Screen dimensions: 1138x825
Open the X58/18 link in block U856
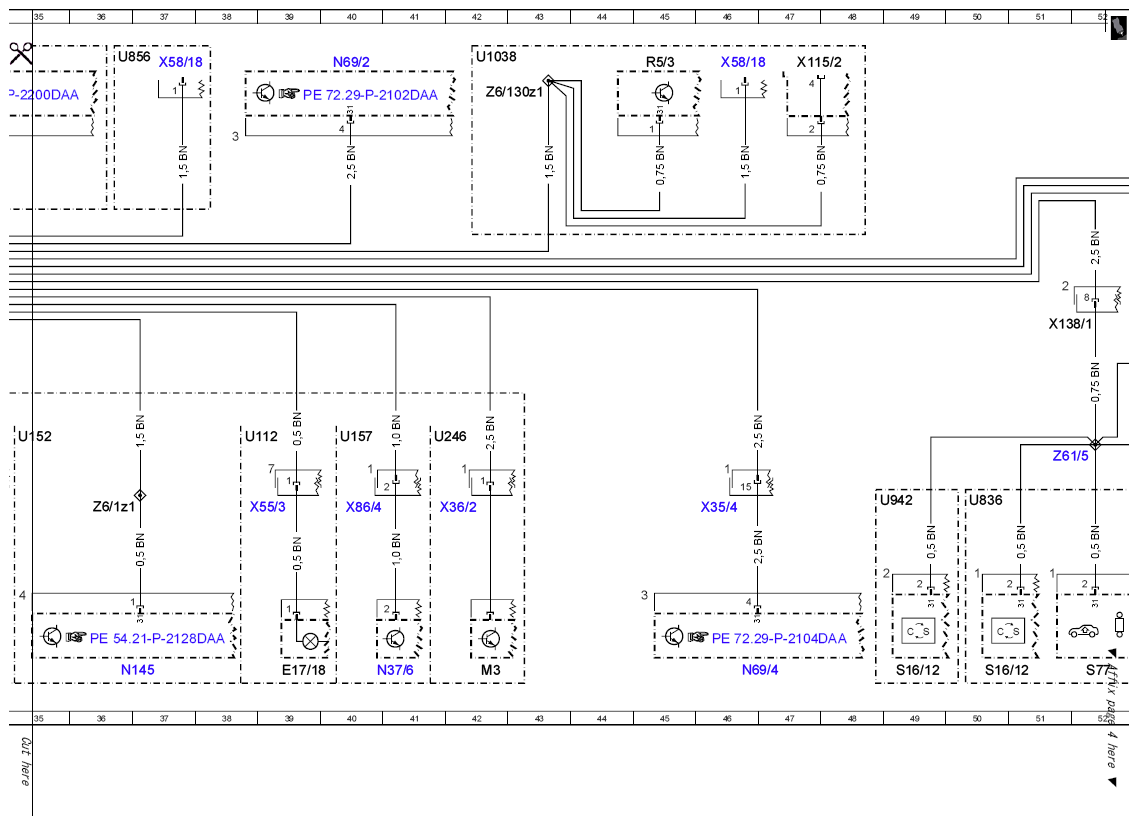pyautogui.click(x=181, y=62)
